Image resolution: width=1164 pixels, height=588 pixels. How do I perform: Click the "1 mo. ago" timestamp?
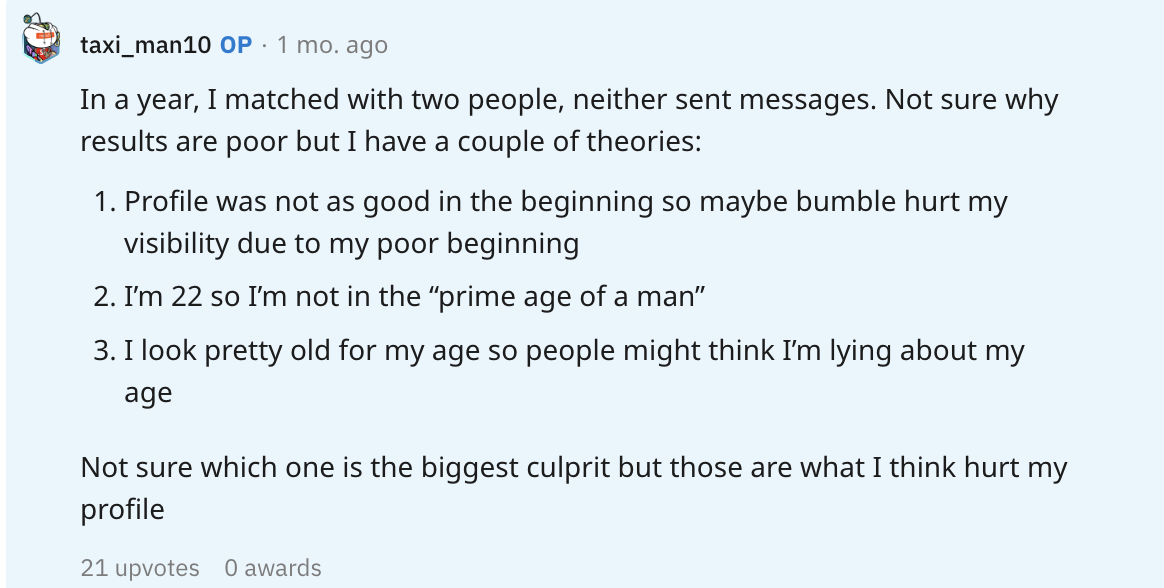(332, 45)
